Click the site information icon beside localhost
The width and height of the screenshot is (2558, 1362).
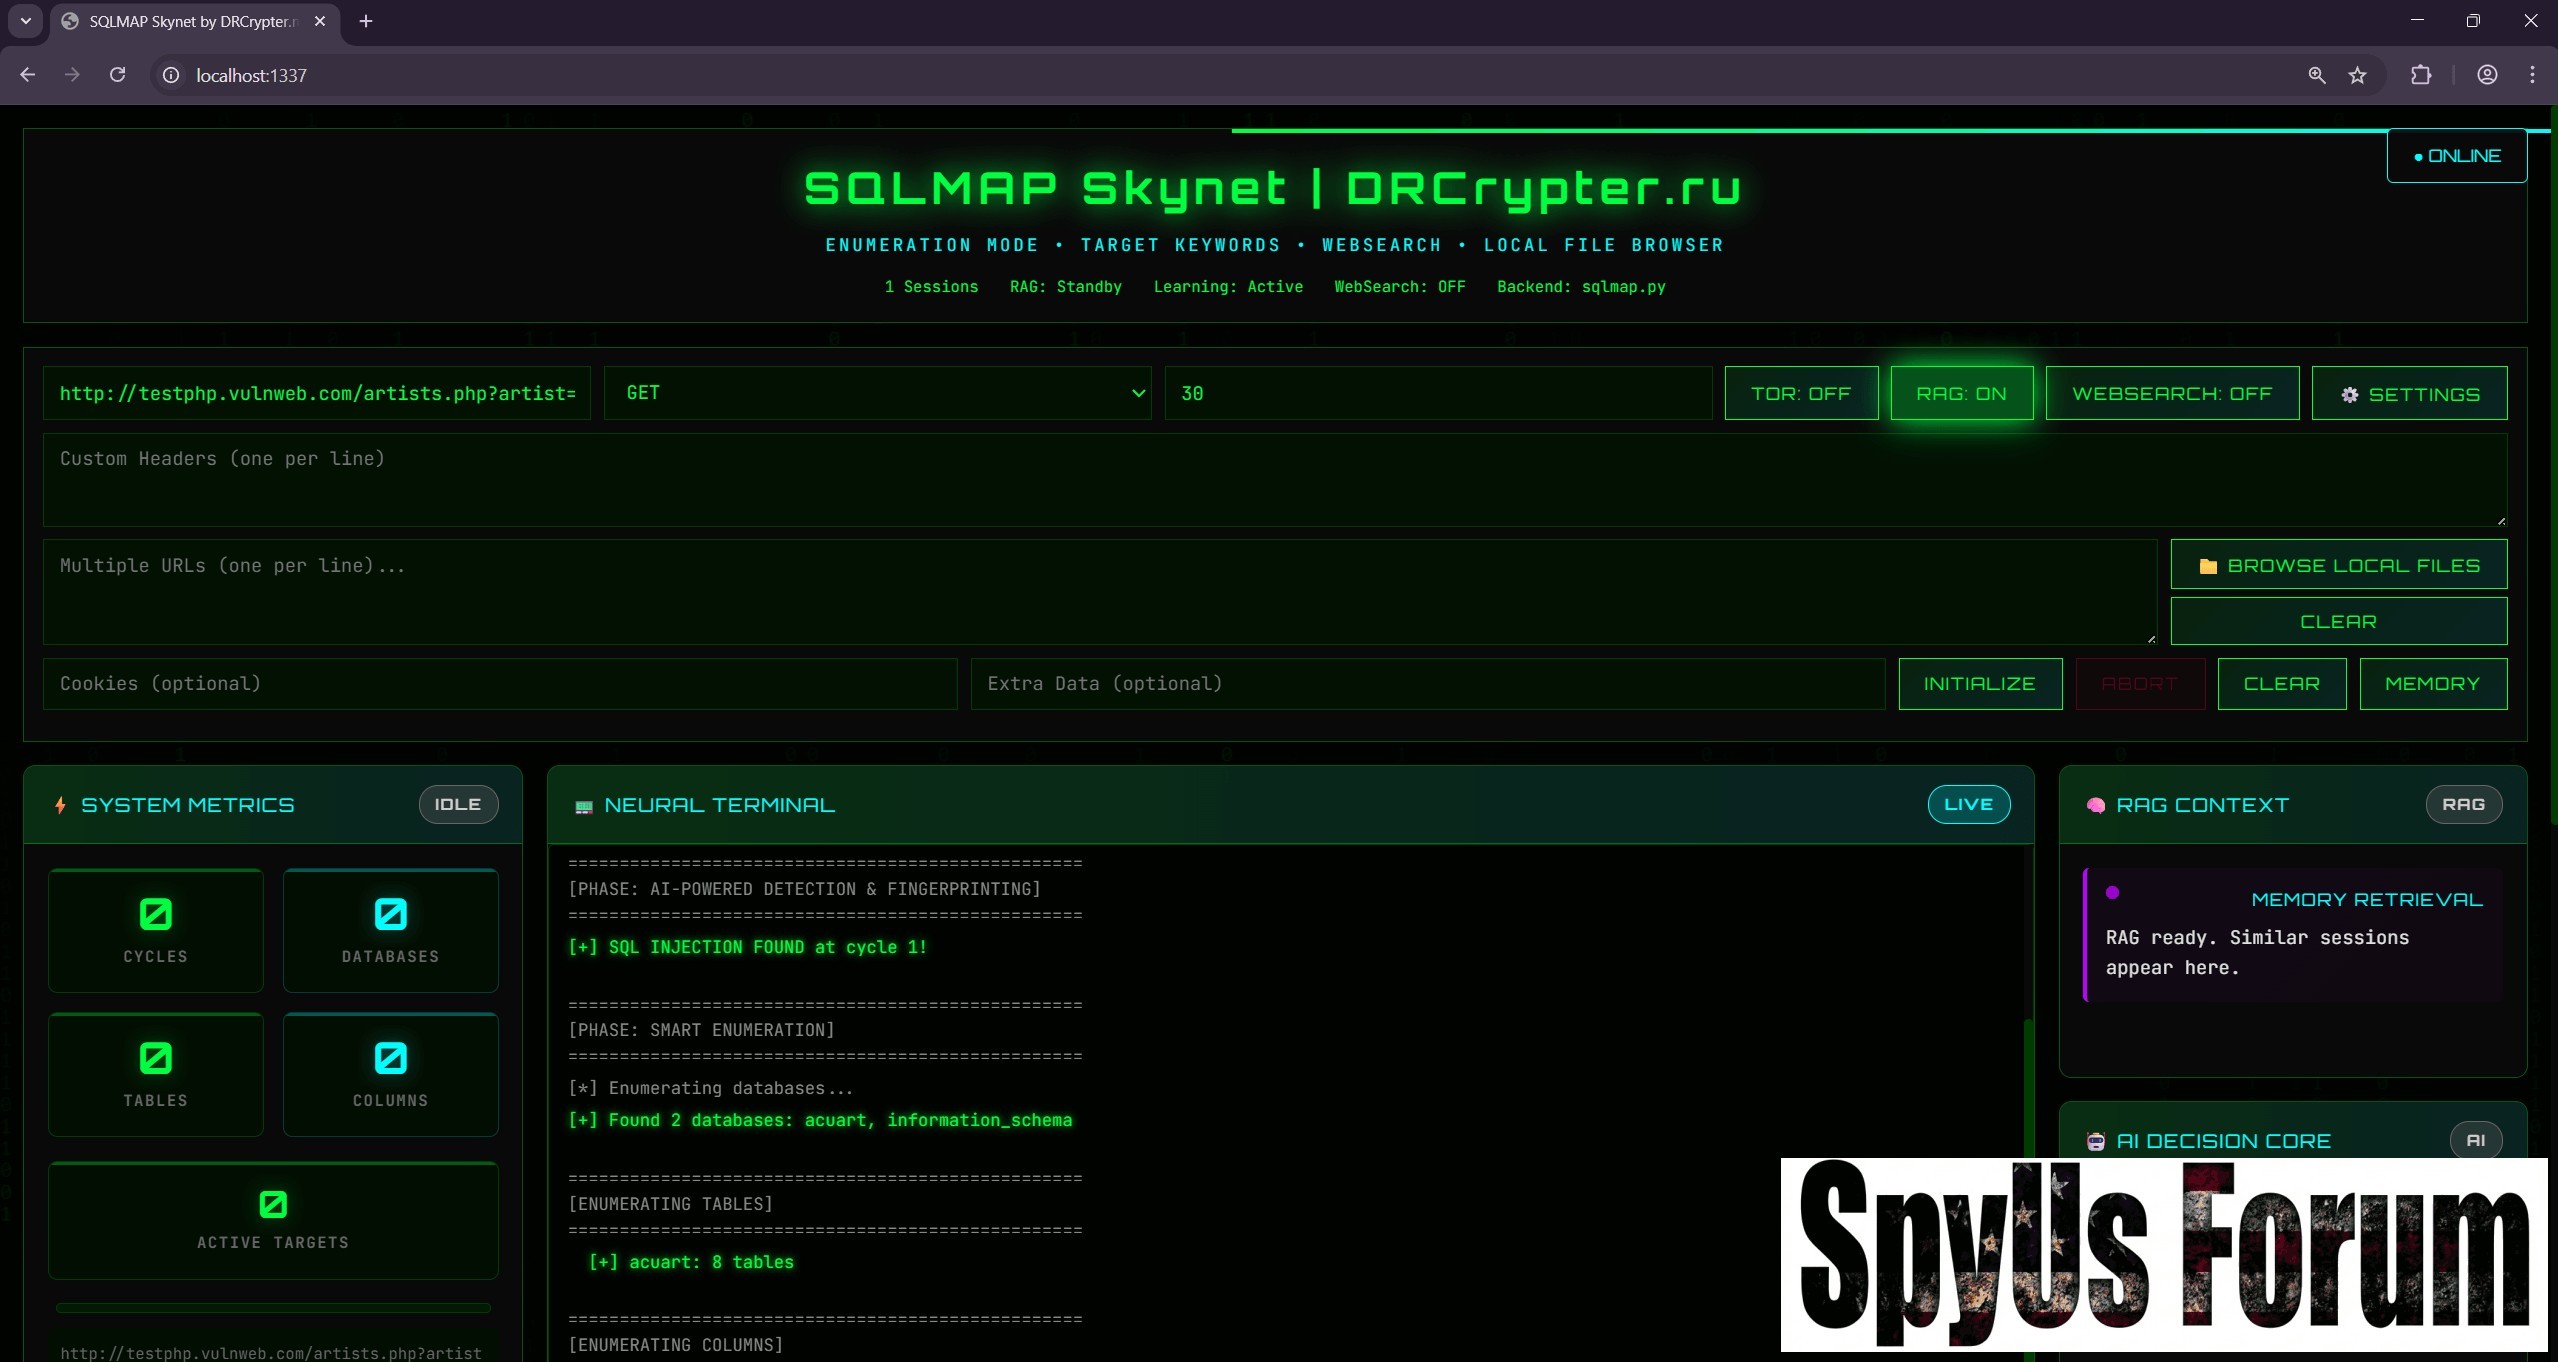pos(172,75)
